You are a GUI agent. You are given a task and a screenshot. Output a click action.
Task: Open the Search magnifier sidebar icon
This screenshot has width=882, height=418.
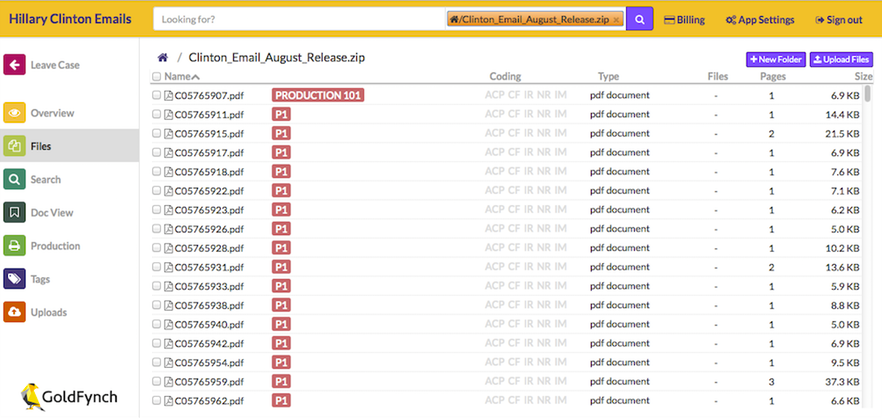coord(14,179)
